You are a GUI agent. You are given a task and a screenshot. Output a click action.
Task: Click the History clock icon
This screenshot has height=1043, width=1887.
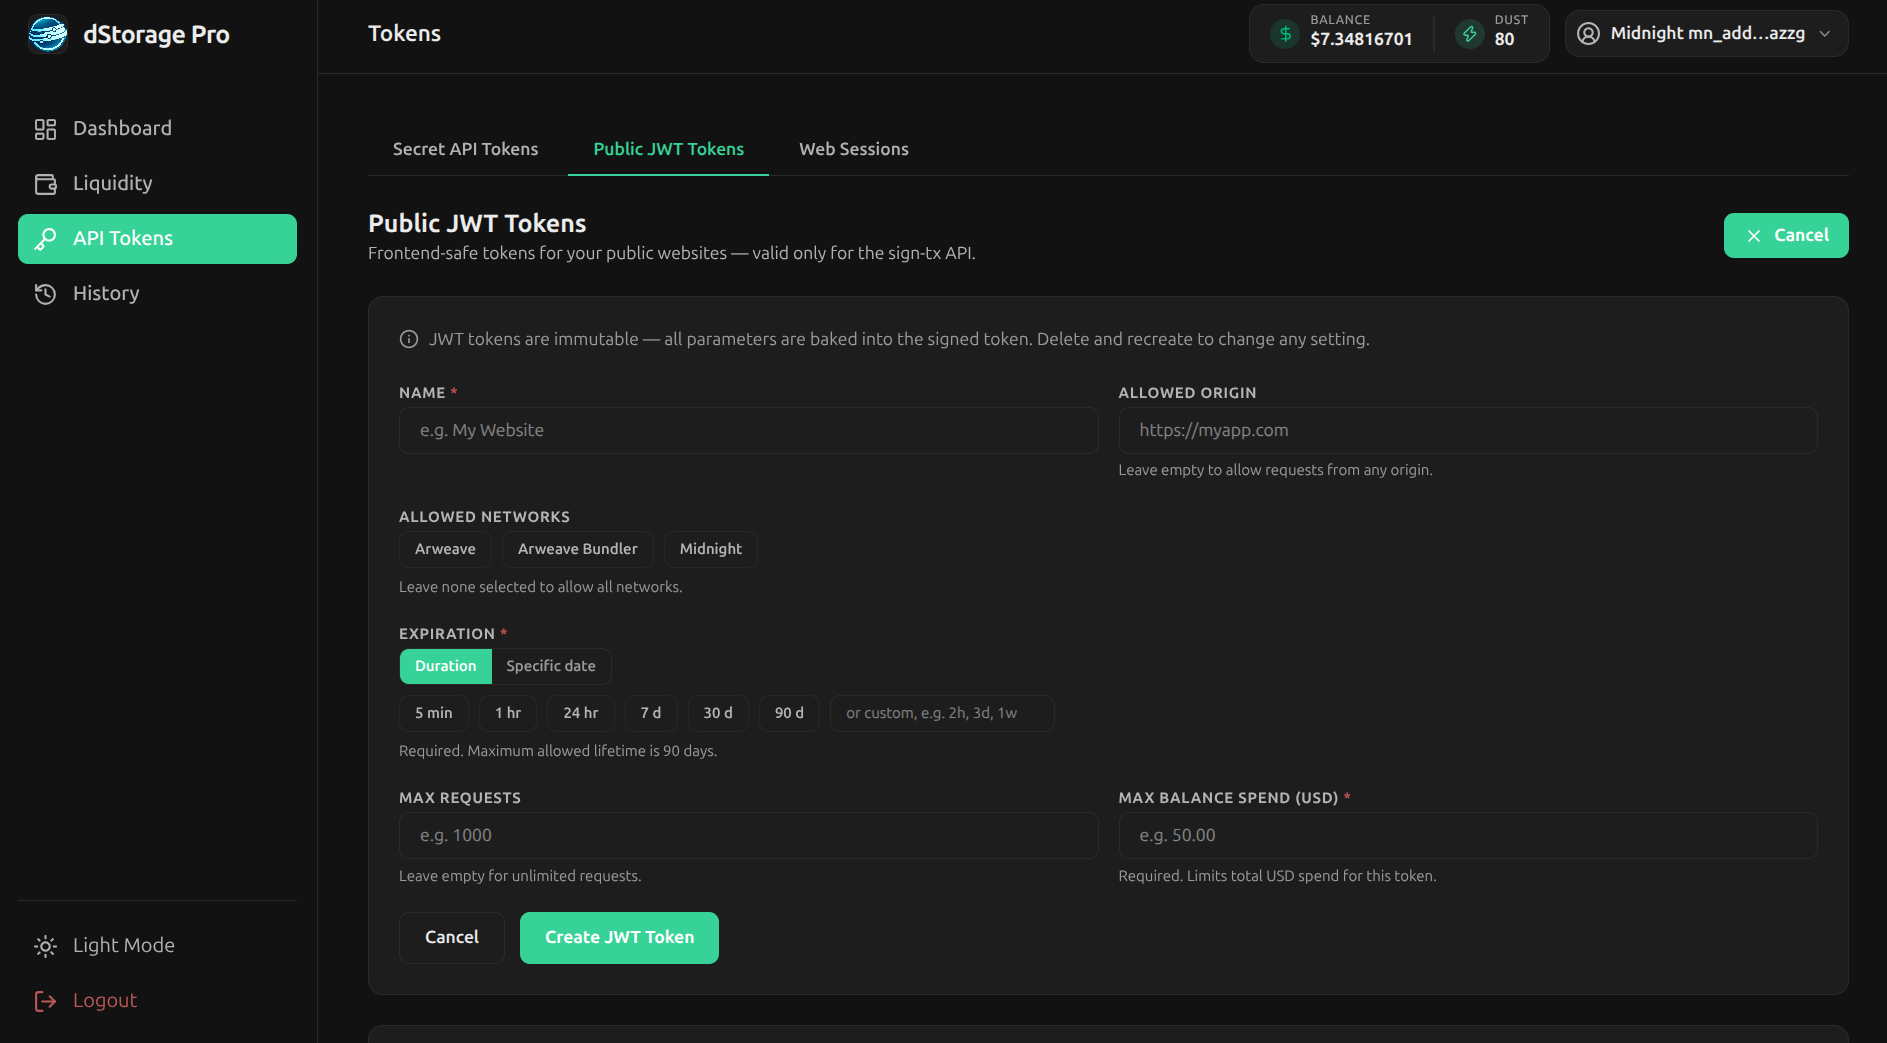tap(45, 294)
